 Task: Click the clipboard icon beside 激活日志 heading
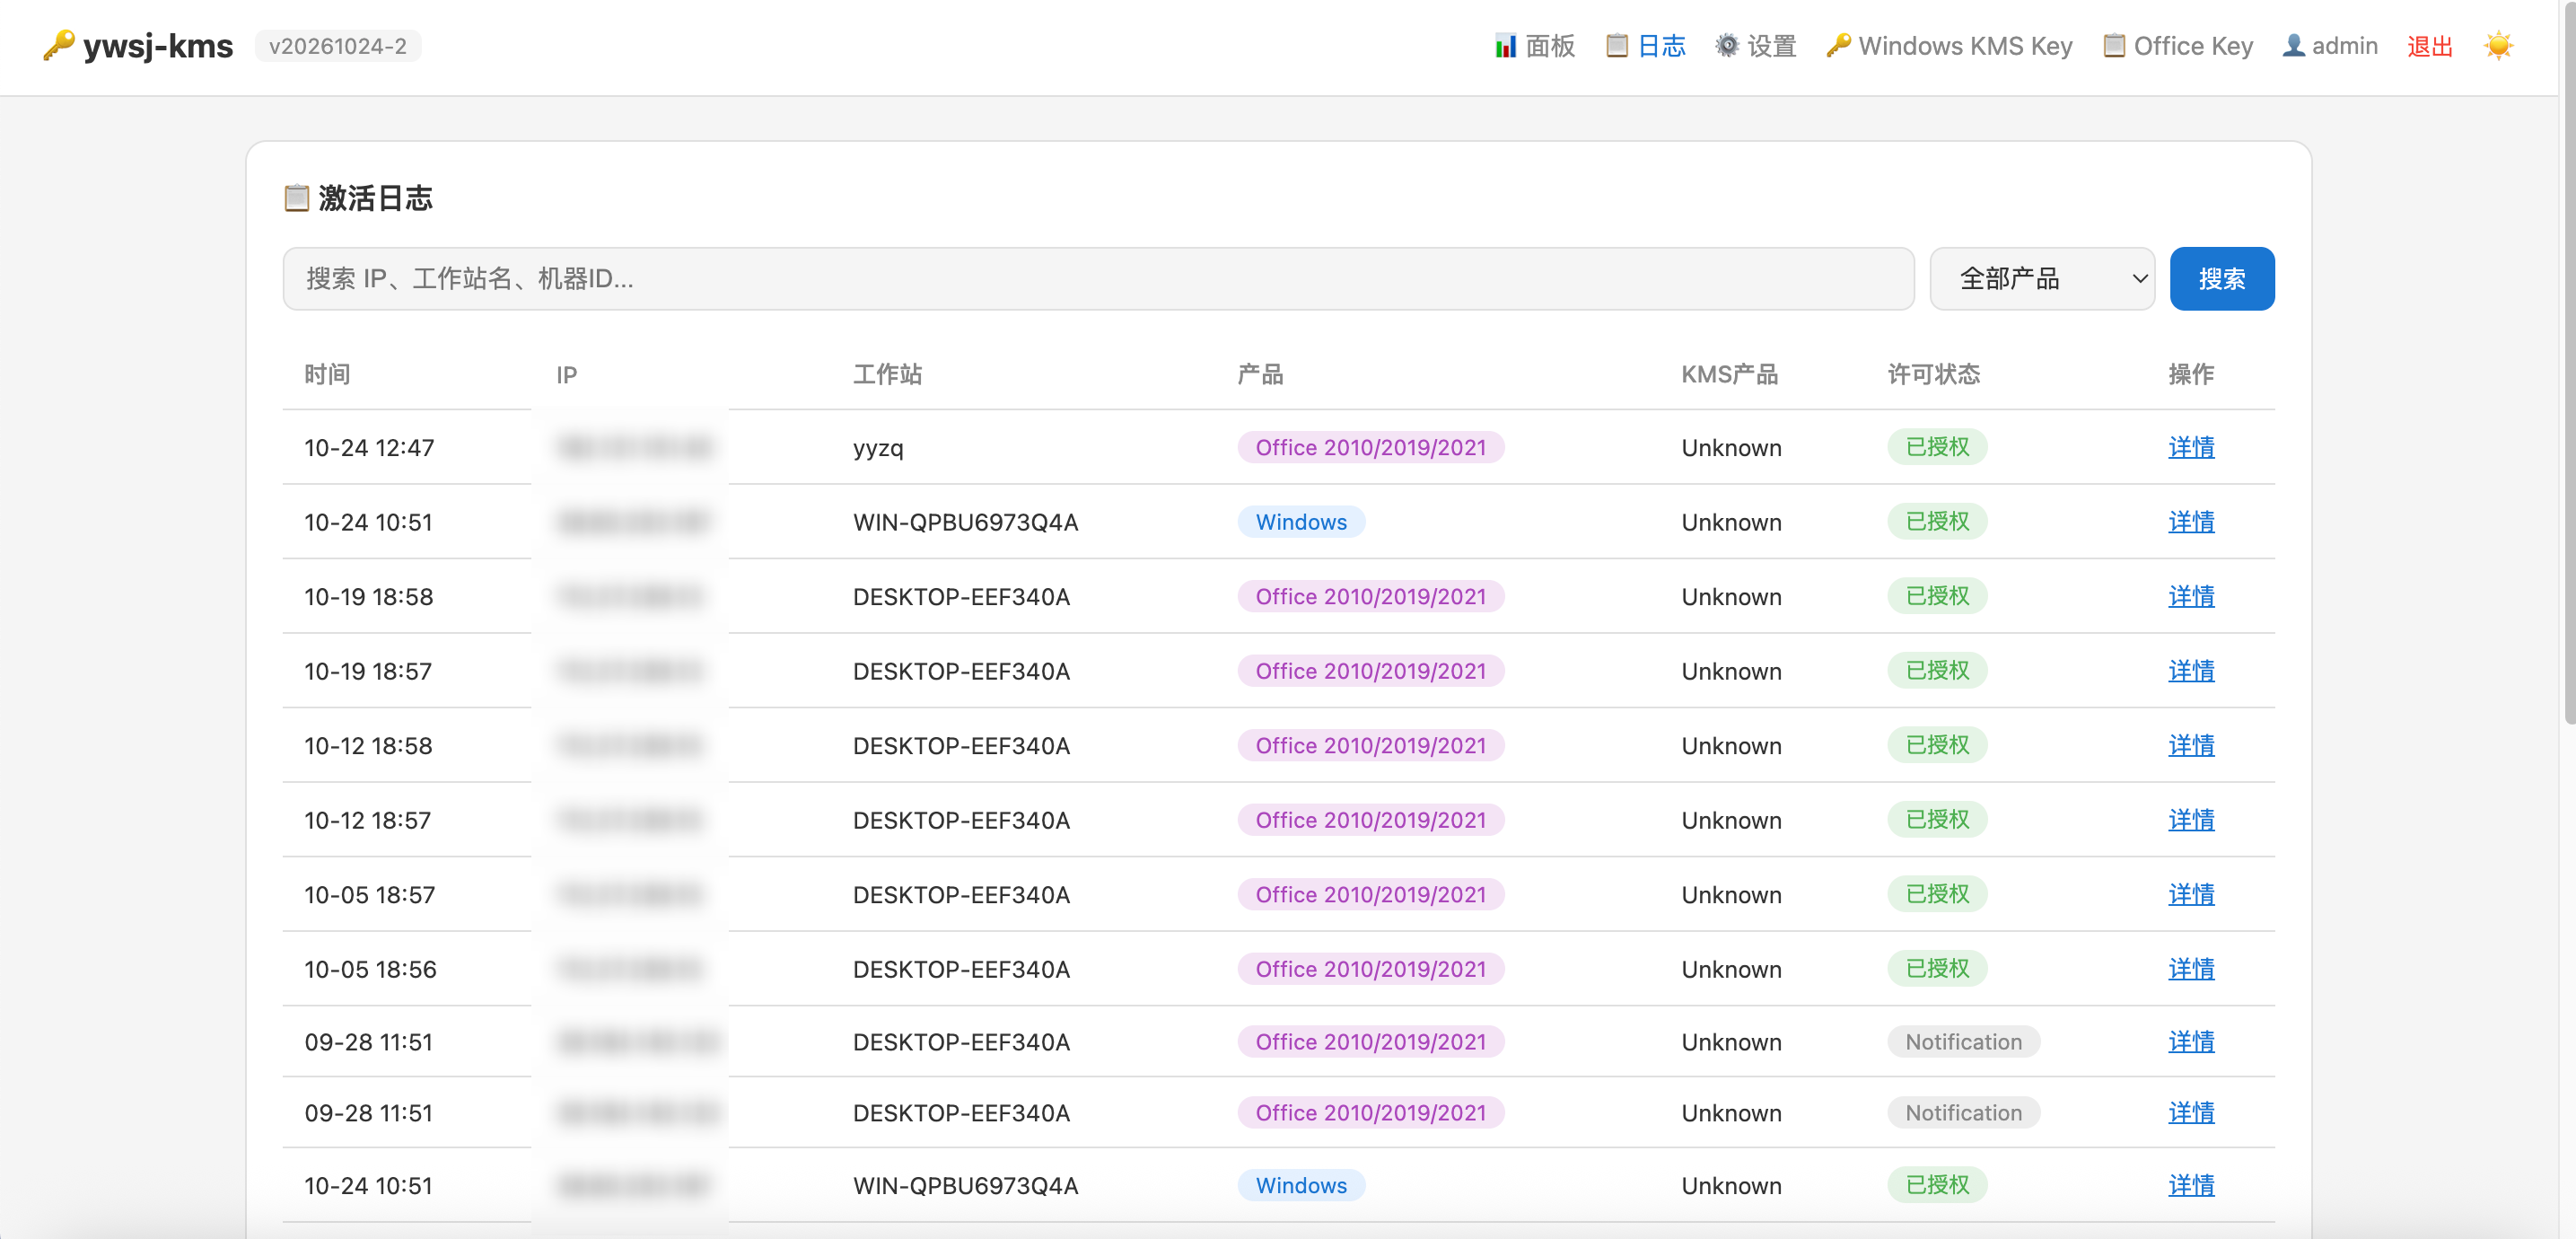pyautogui.click(x=296, y=198)
